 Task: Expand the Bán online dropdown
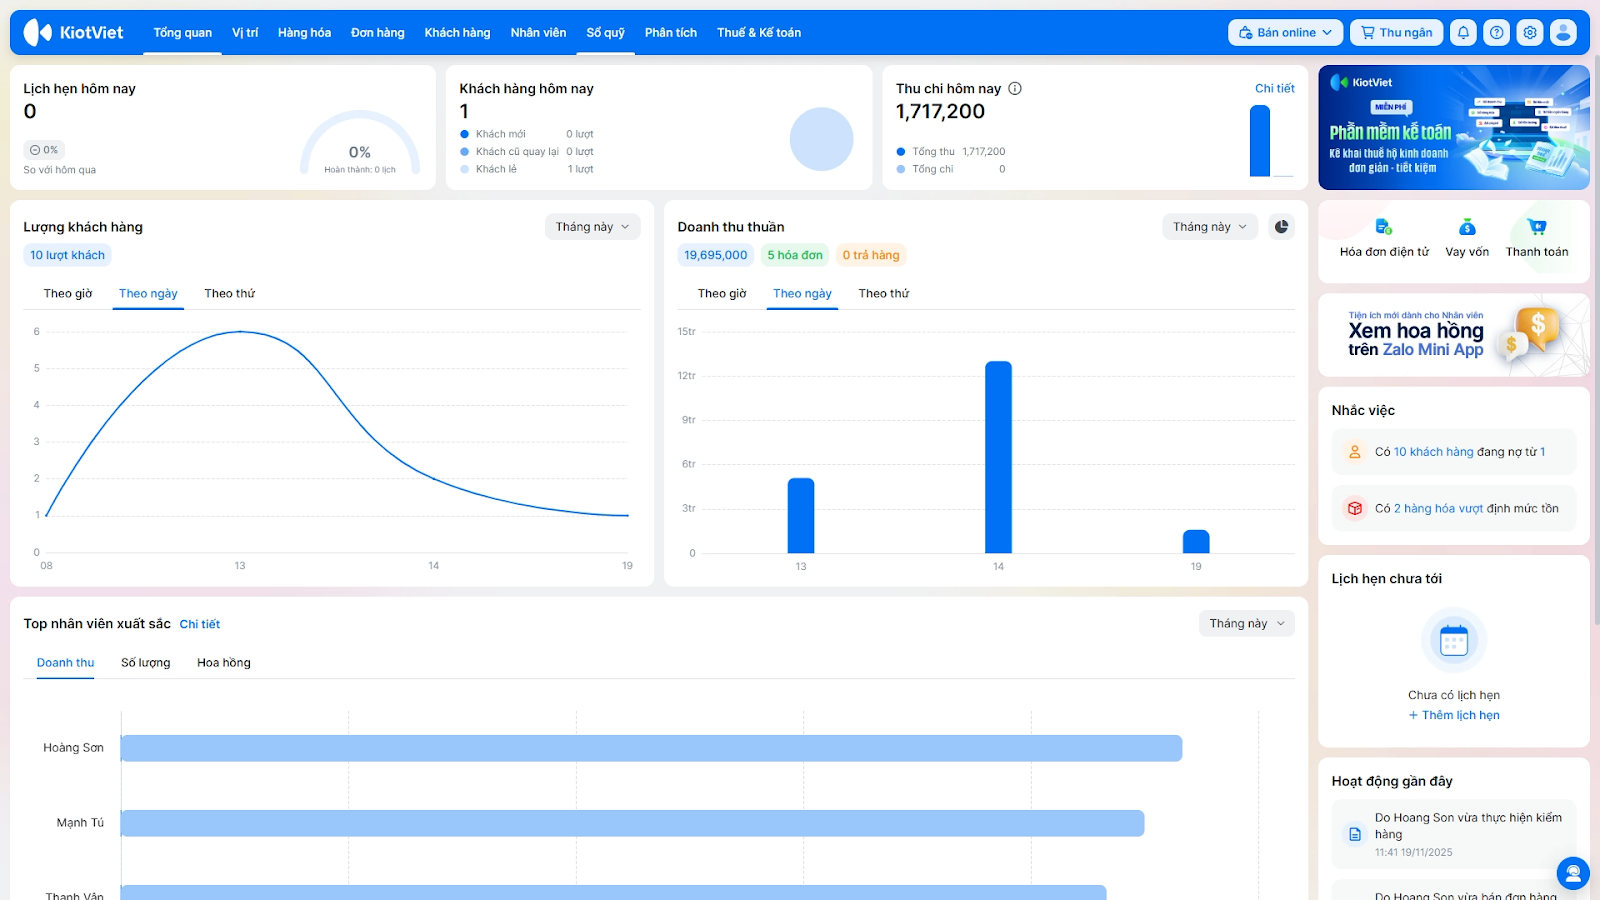coord(1285,33)
